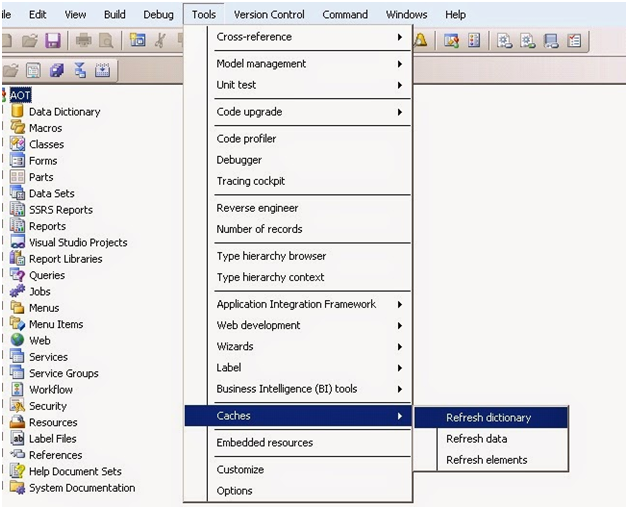The height and width of the screenshot is (509, 628).
Task: Select the Data Sets node
Action: [52, 193]
